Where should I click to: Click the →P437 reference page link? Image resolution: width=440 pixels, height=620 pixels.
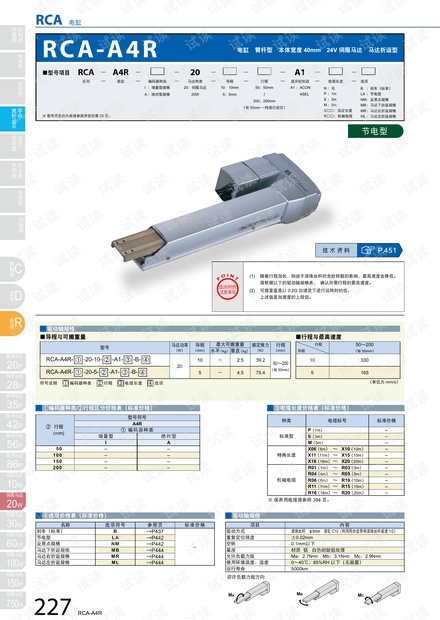pyautogui.click(x=155, y=531)
